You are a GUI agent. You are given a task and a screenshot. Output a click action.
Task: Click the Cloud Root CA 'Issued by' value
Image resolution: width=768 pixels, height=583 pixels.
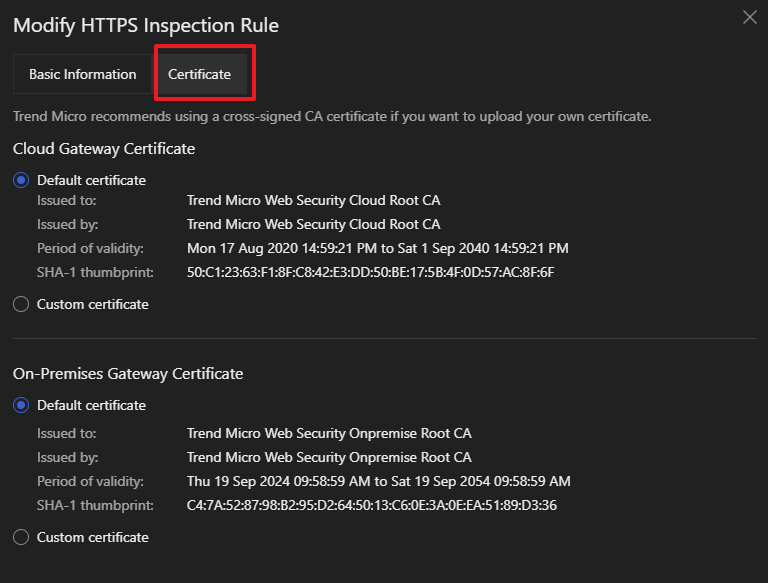(313, 224)
